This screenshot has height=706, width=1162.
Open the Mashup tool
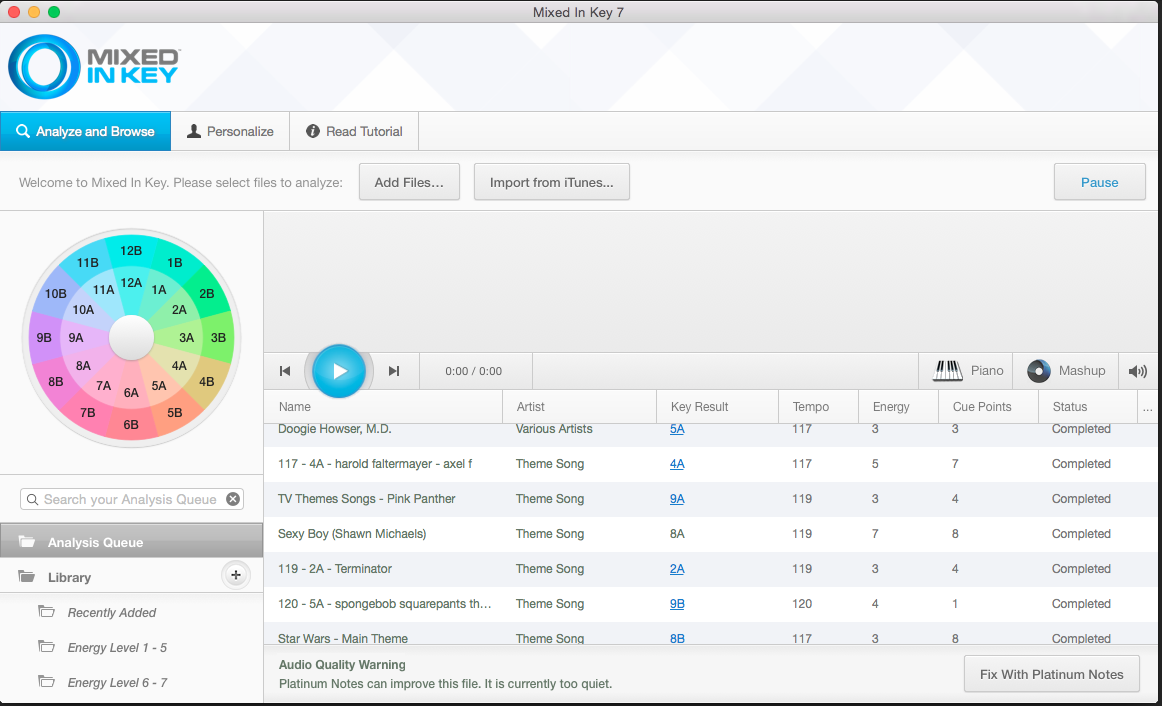pos(1066,371)
